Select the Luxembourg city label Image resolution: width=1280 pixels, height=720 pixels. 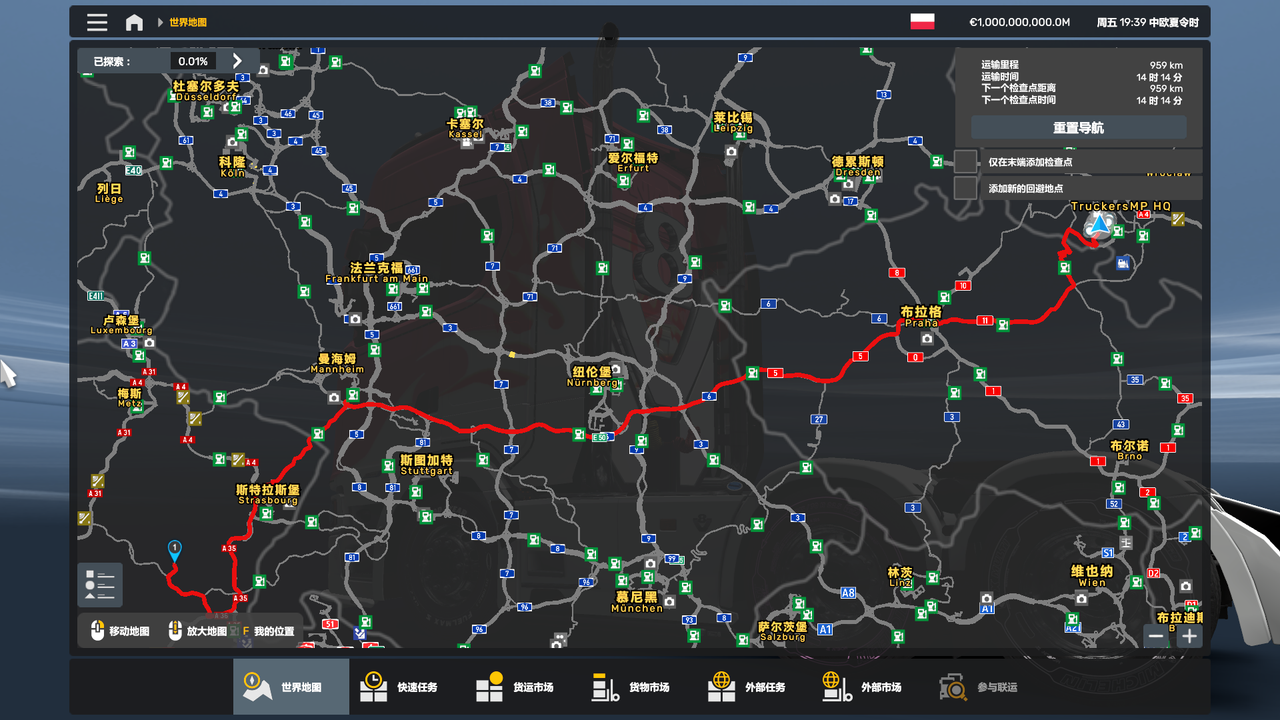point(121,325)
